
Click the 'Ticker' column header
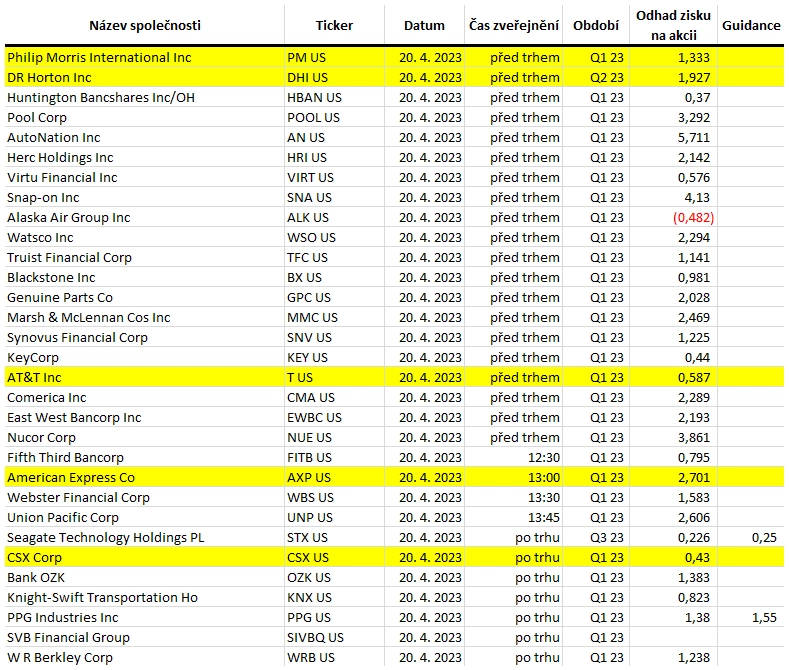(x=334, y=26)
